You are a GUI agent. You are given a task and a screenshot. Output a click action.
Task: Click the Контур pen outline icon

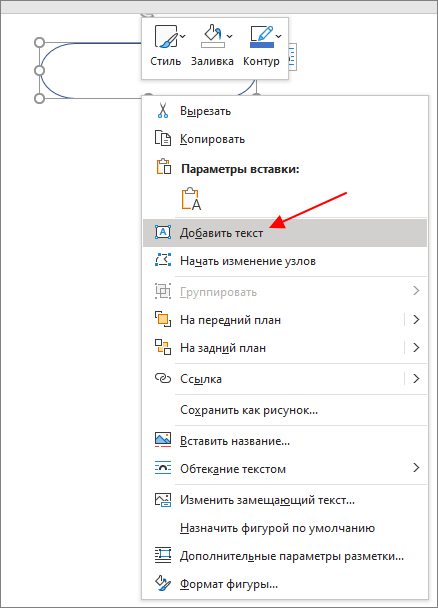point(262,36)
